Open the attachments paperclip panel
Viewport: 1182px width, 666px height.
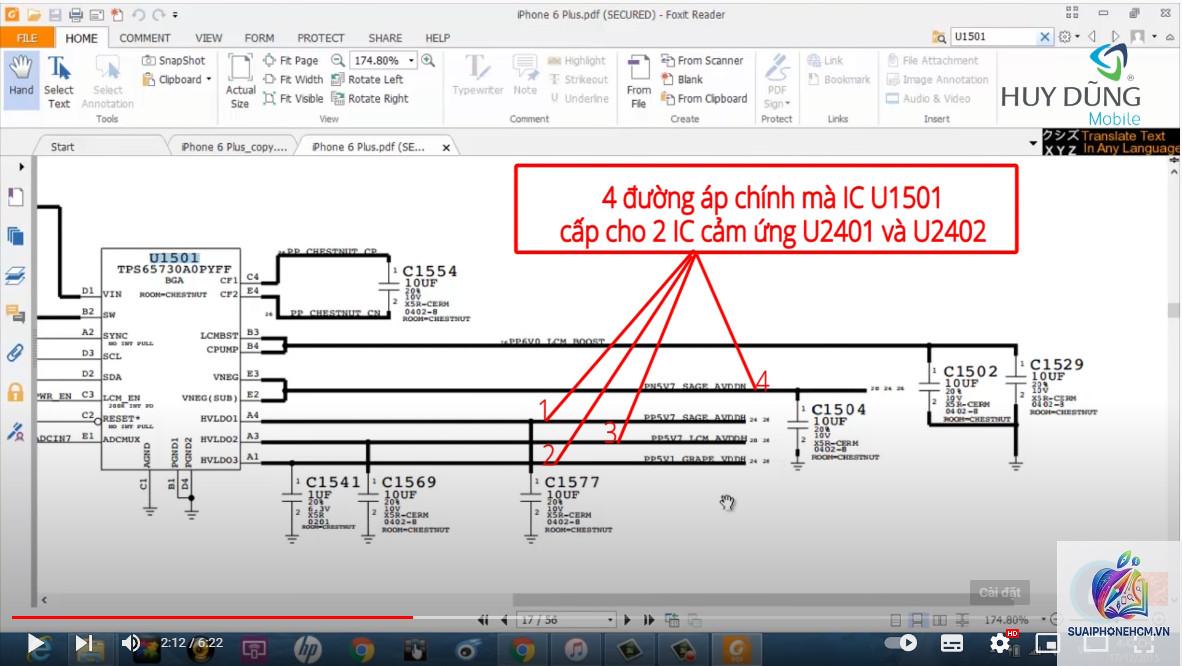(x=16, y=352)
